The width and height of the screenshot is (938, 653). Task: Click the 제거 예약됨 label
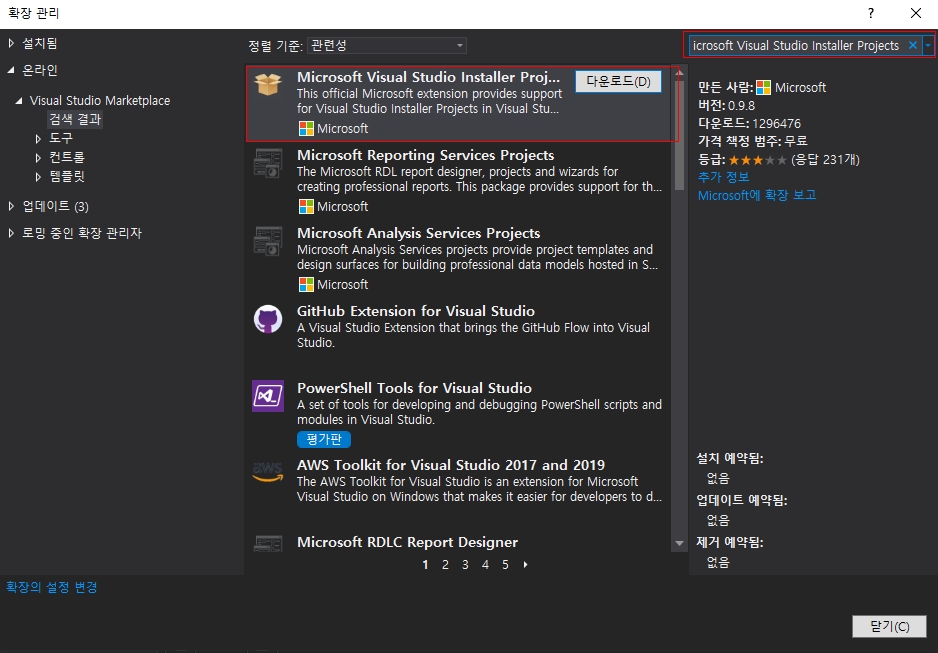point(730,542)
